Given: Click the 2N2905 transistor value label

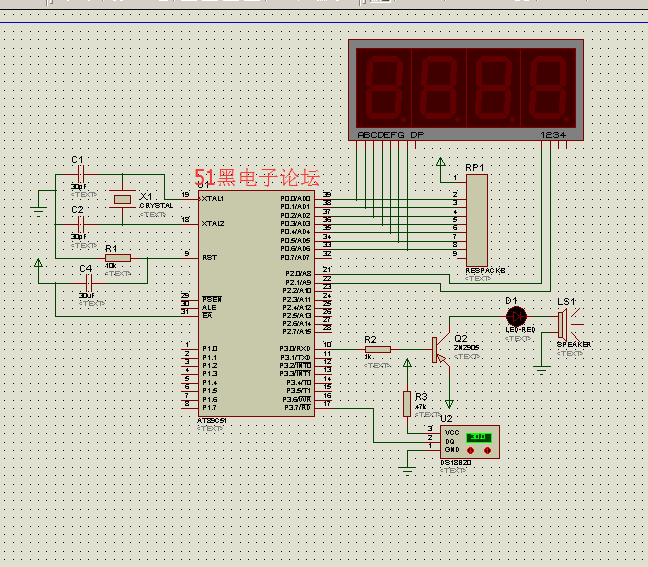Looking at the screenshot, I should click(x=466, y=348).
